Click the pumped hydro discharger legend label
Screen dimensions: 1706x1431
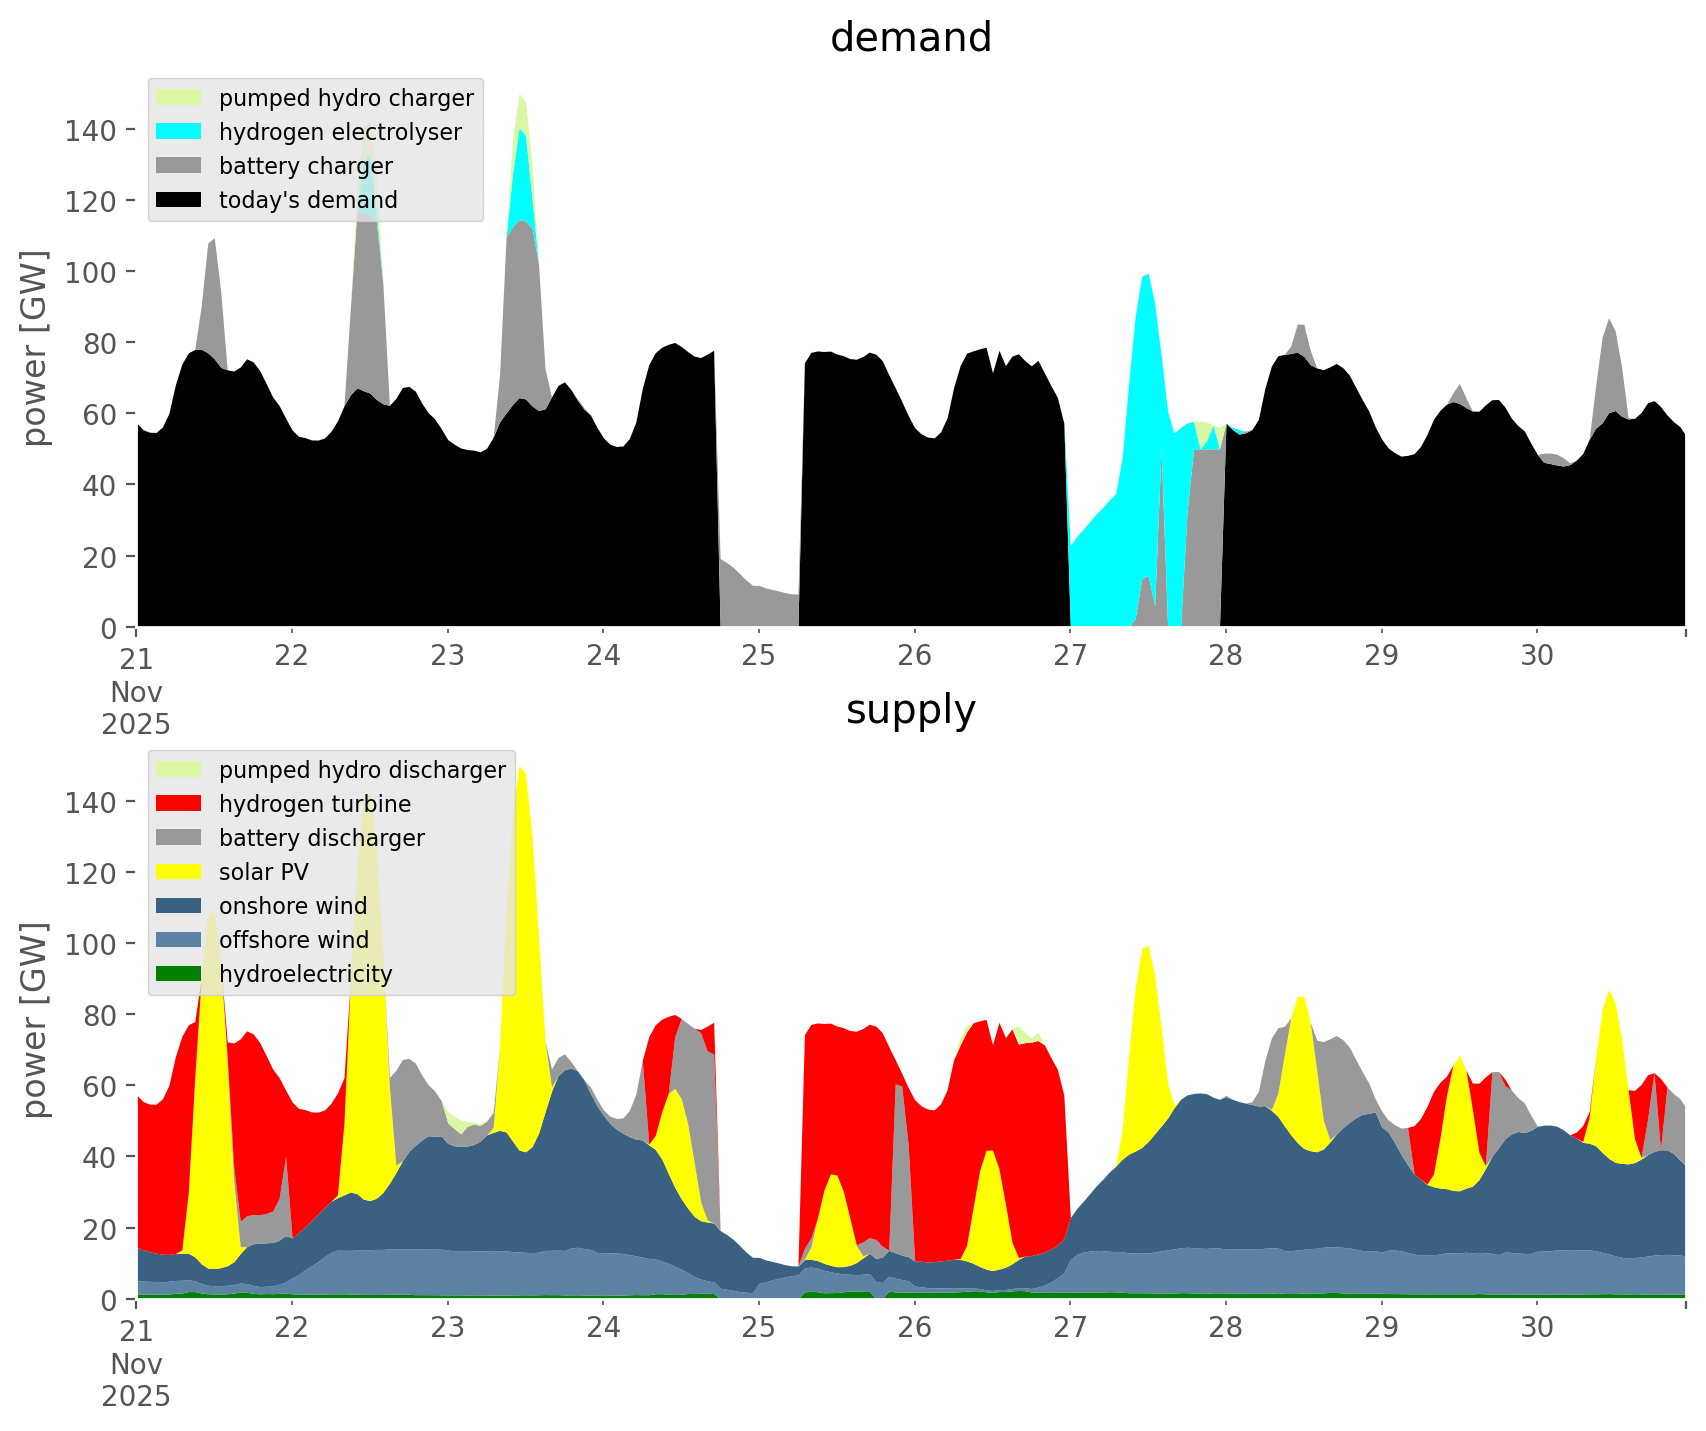click(362, 770)
